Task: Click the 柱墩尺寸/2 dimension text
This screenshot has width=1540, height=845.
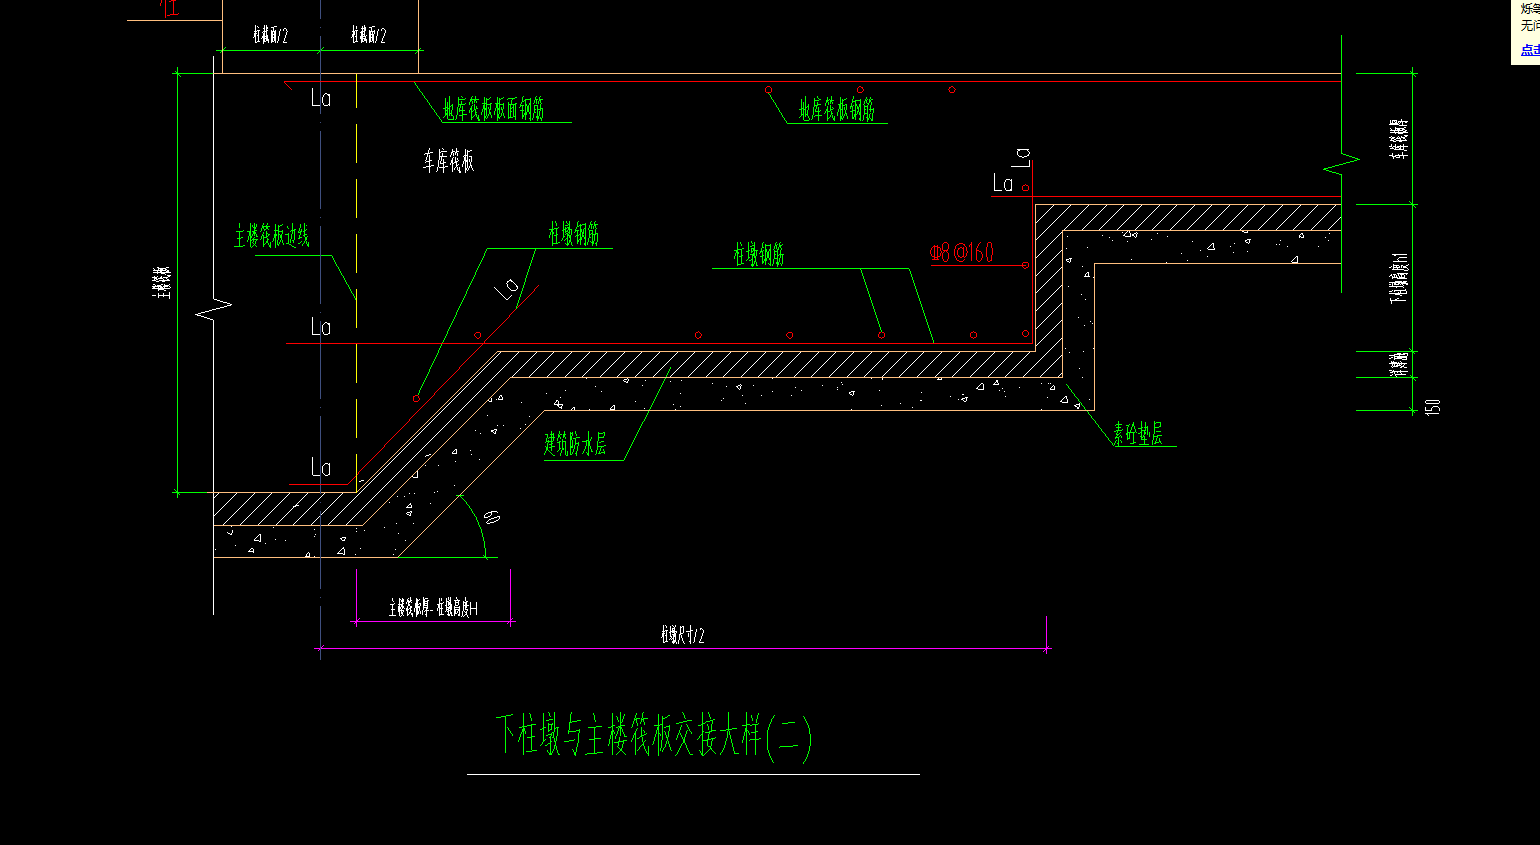Action: [x=682, y=635]
